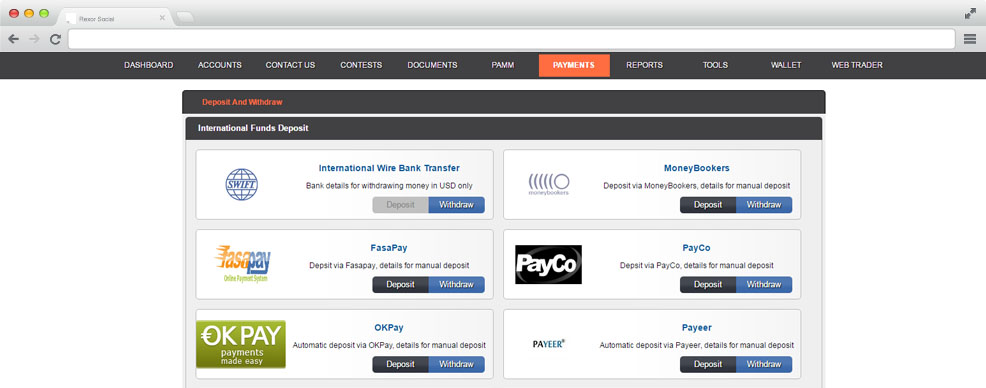
Task: Click Withdraw for MoneyBookers
Action: (764, 205)
